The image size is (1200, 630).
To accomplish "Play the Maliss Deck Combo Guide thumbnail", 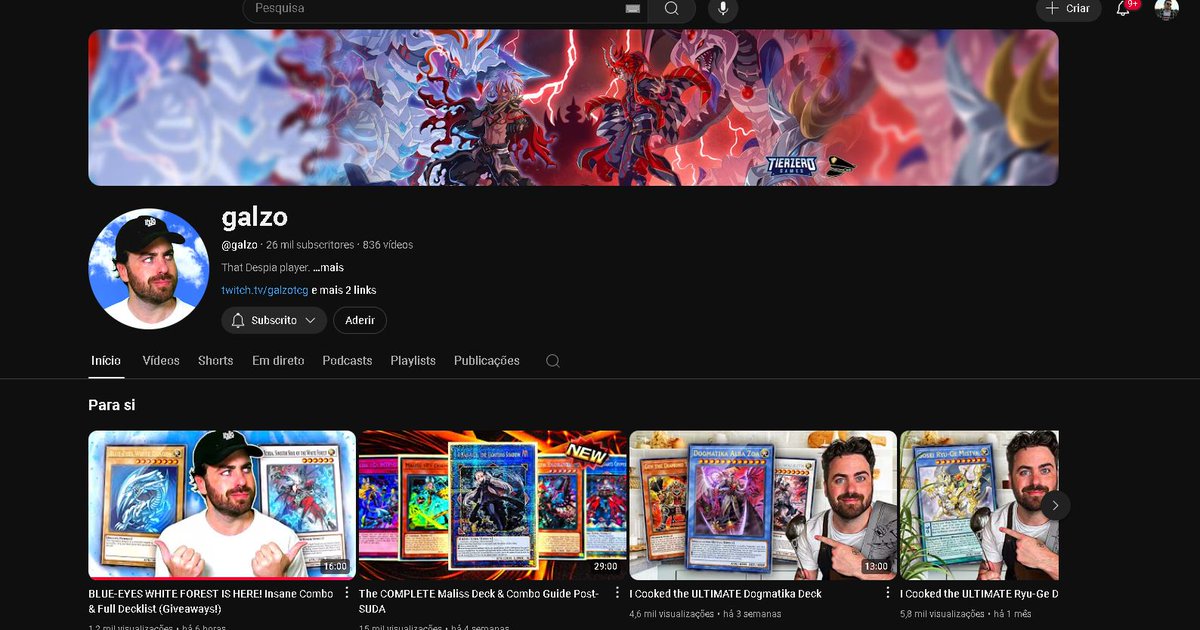I will 493,505.
